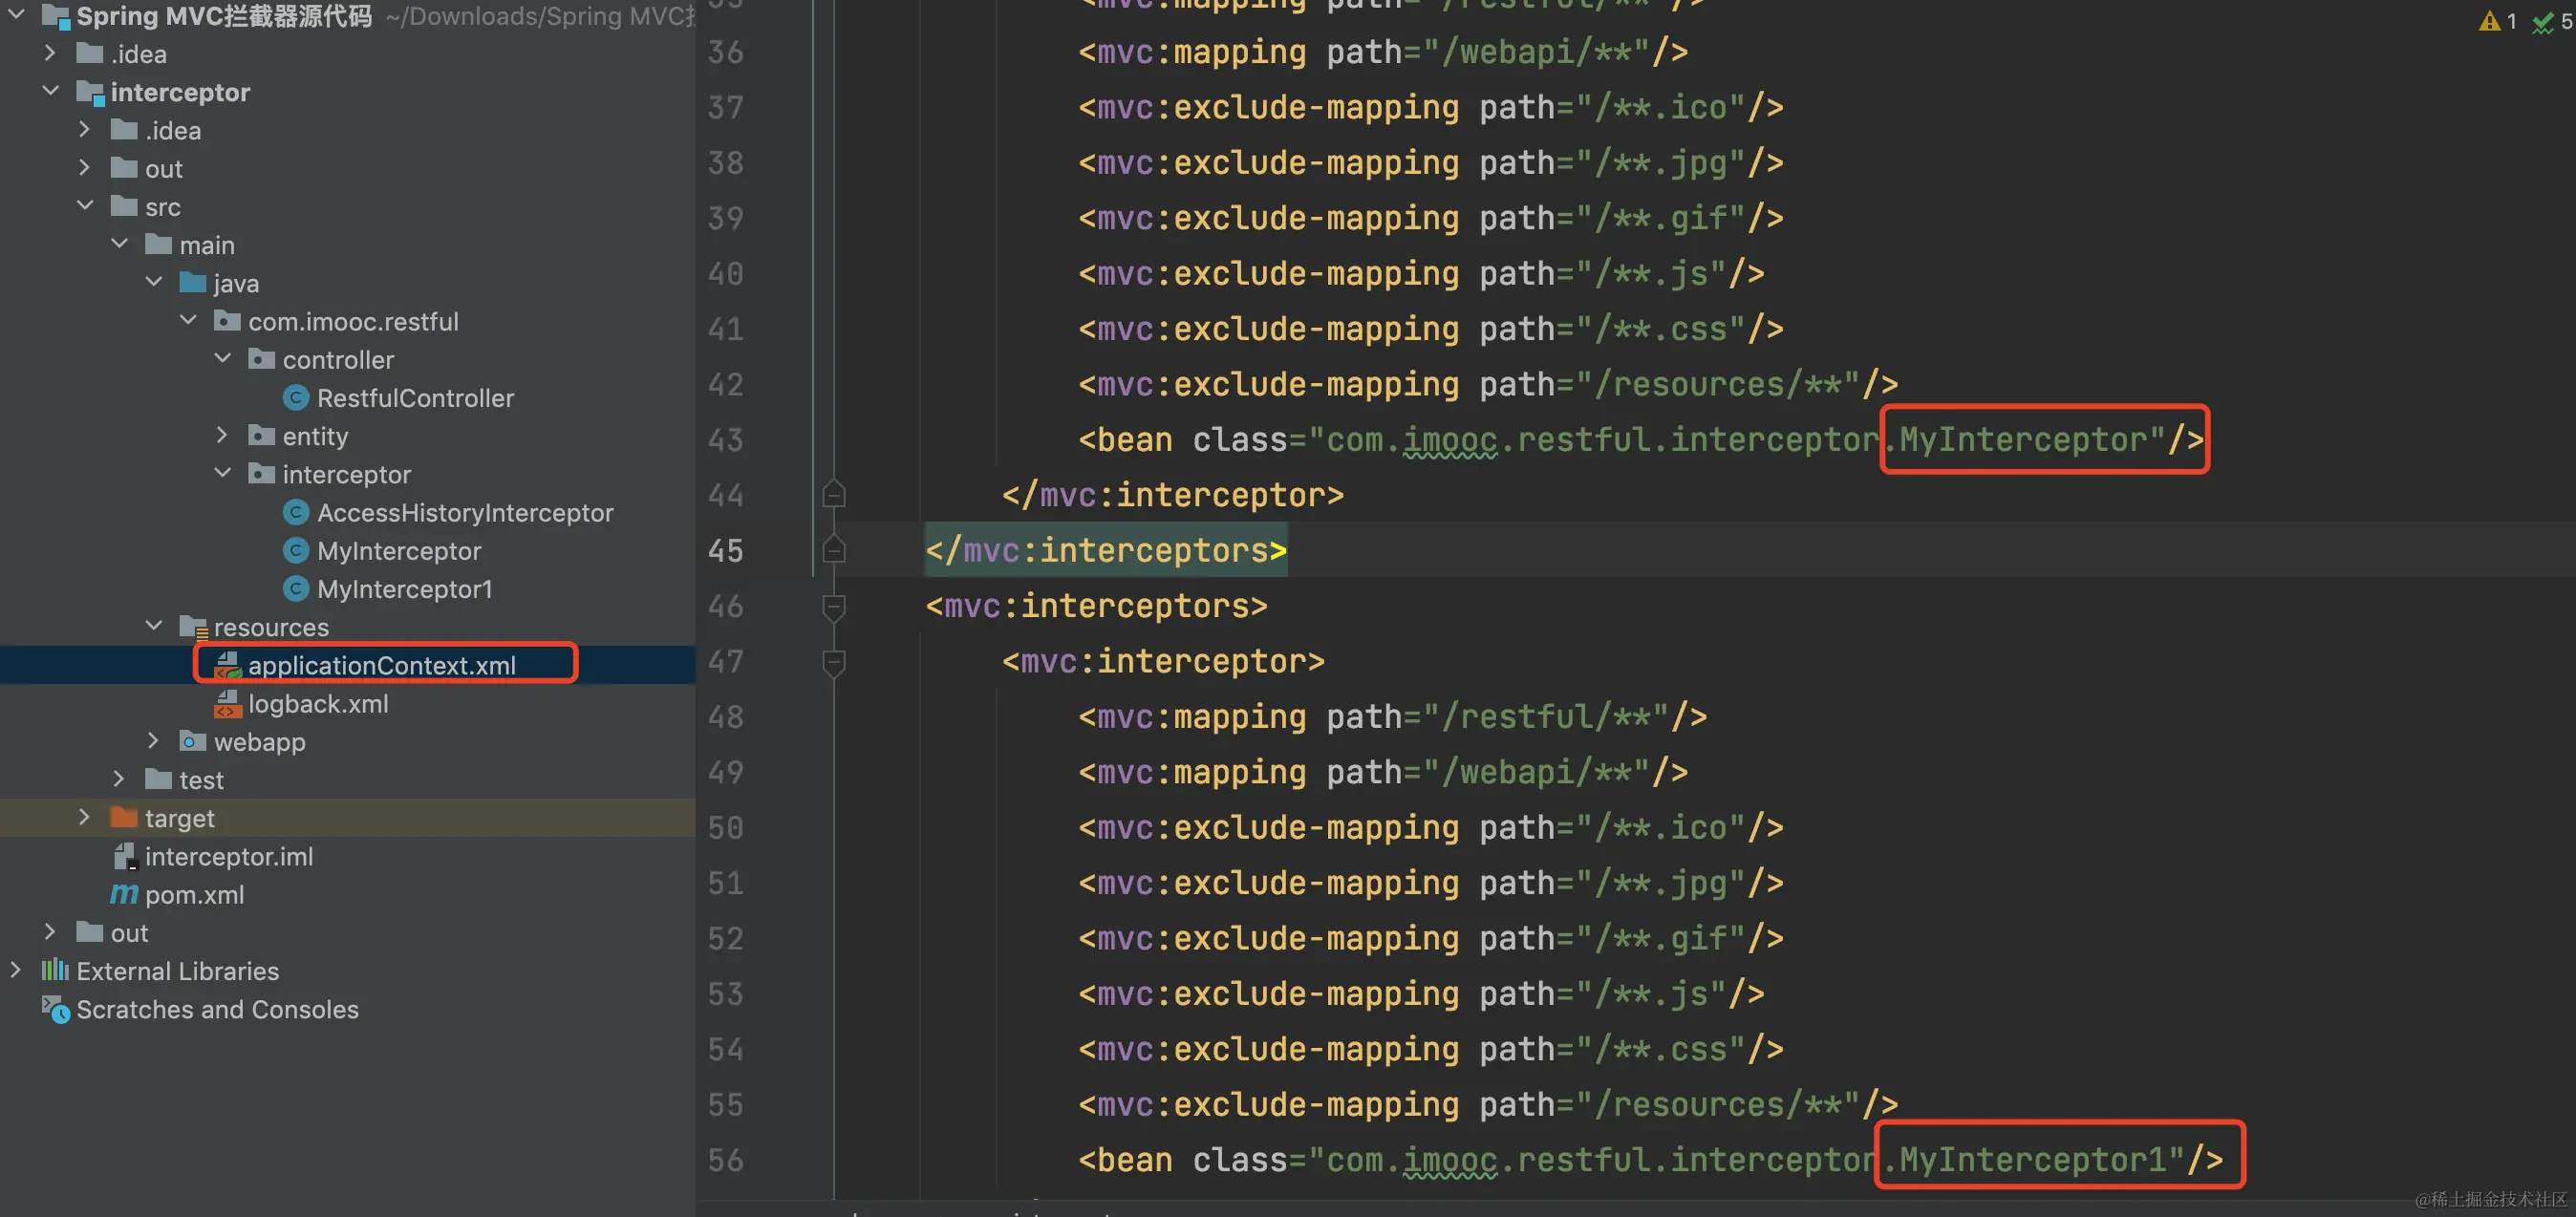Click the RestfulController class icon
The height and width of the screenshot is (1217, 2576).
click(295, 398)
